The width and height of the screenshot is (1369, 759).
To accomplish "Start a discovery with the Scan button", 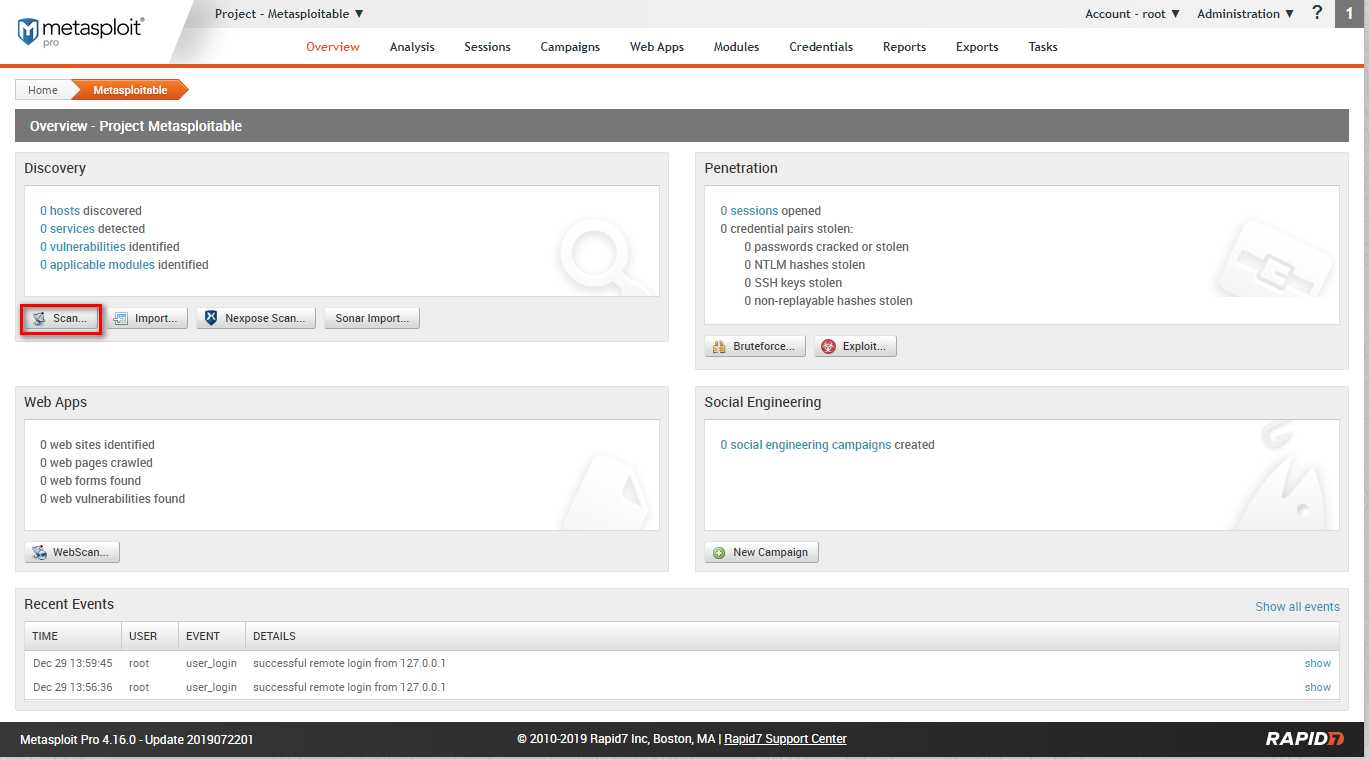I will pyautogui.click(x=62, y=319).
